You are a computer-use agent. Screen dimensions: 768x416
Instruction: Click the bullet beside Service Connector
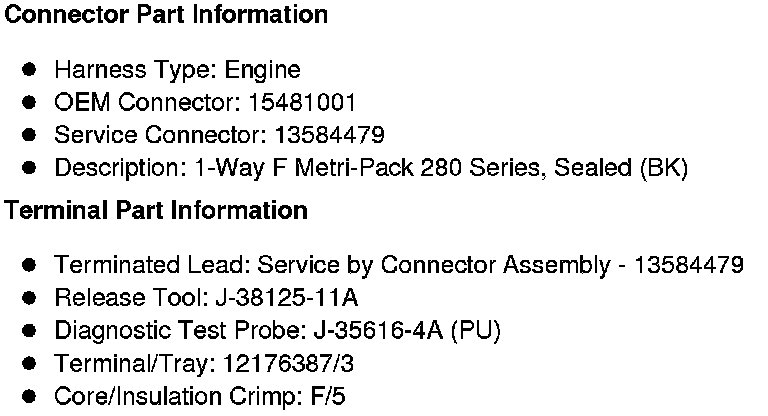pos(29,135)
